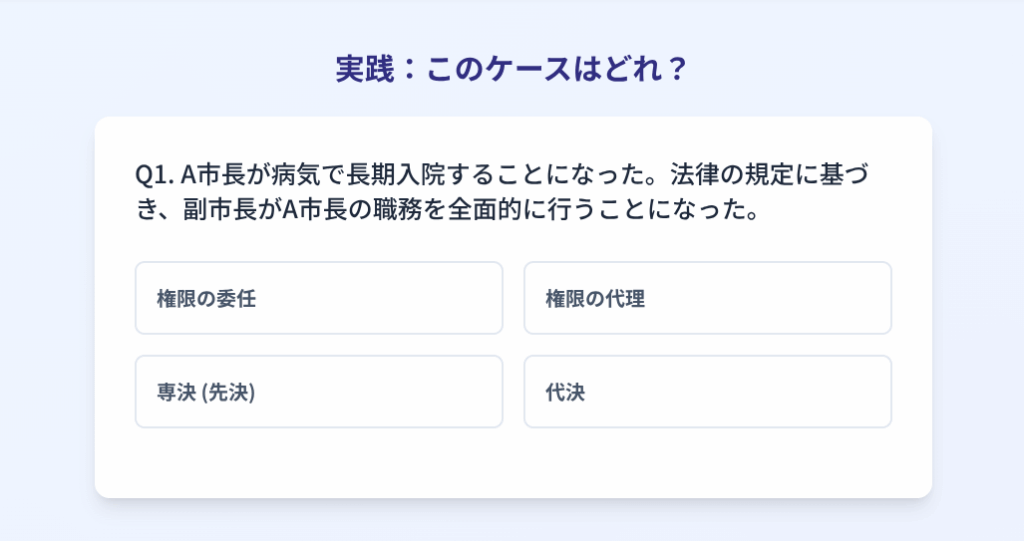Click the heading 実践：このケースはどれ？

click(x=512, y=70)
